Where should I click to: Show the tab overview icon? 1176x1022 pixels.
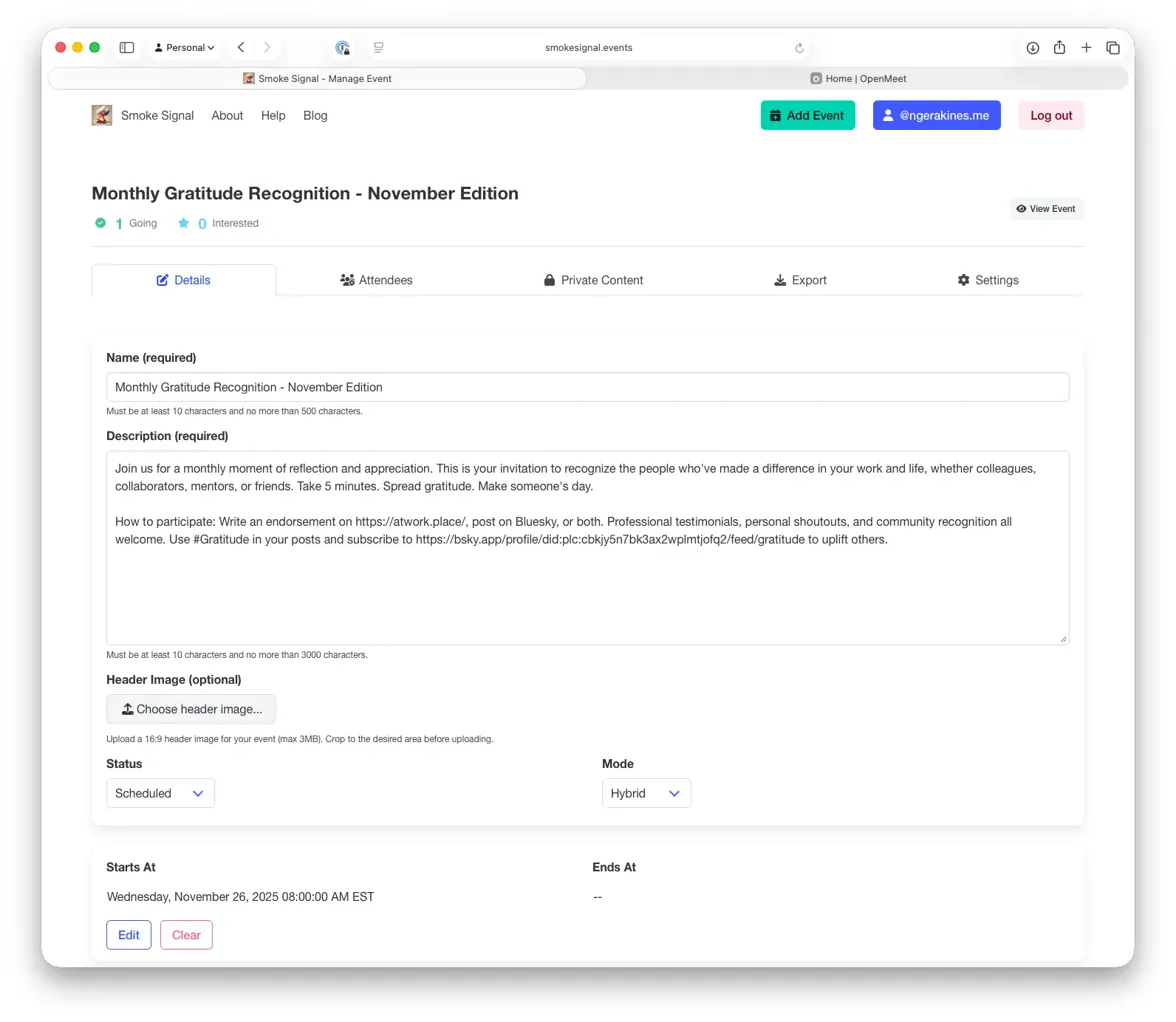pos(1113,47)
